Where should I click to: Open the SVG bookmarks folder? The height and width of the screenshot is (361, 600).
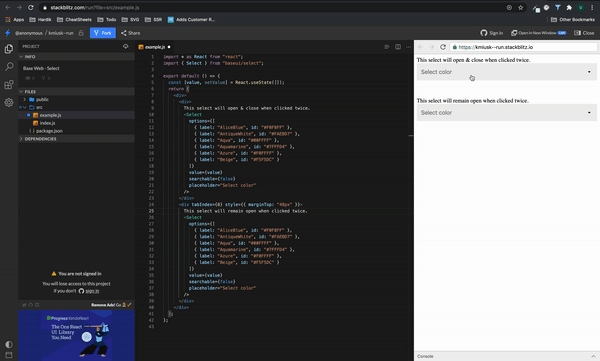pos(130,20)
